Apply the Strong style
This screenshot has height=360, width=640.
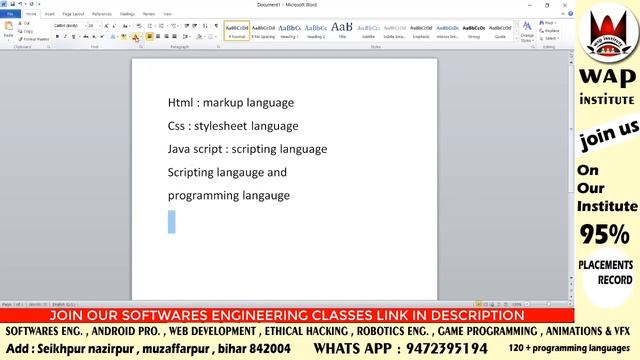point(473,31)
